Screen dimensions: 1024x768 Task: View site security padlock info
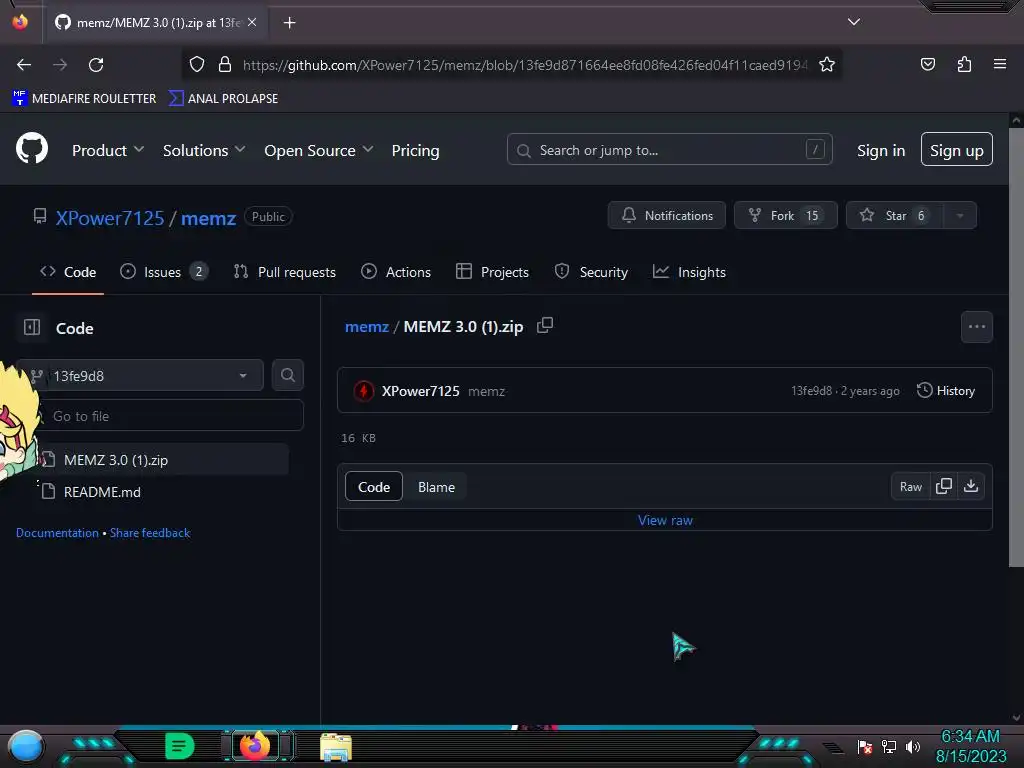[x=225, y=64]
